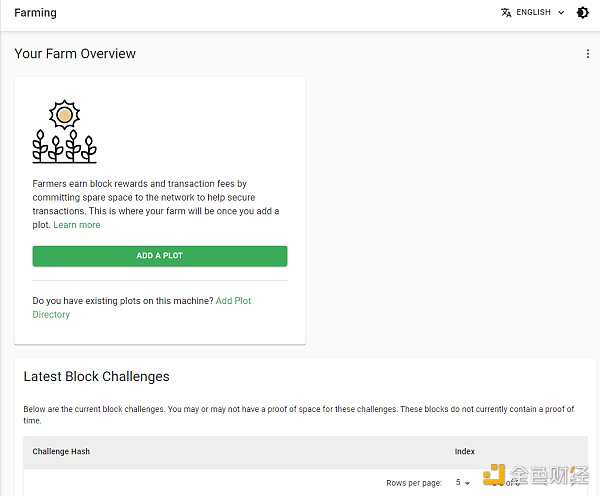
Task: Expand the ENGLISH language dropdown chevron
Action: (x=560, y=13)
